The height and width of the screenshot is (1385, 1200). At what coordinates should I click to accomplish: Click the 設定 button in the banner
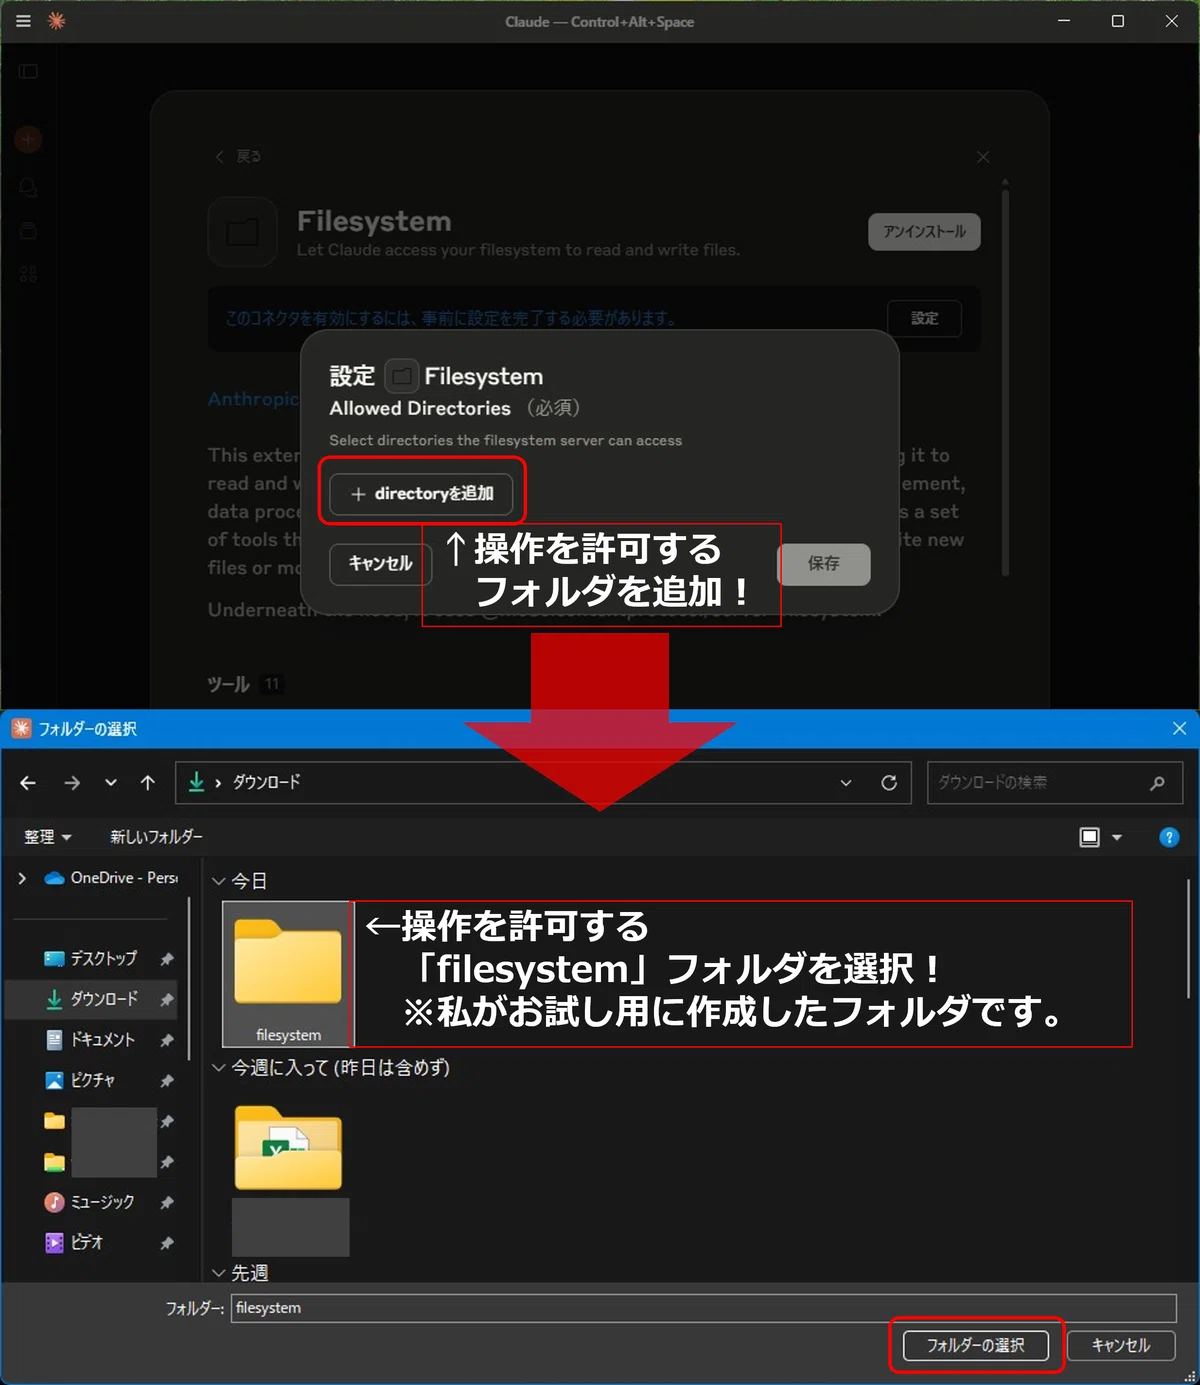924,318
